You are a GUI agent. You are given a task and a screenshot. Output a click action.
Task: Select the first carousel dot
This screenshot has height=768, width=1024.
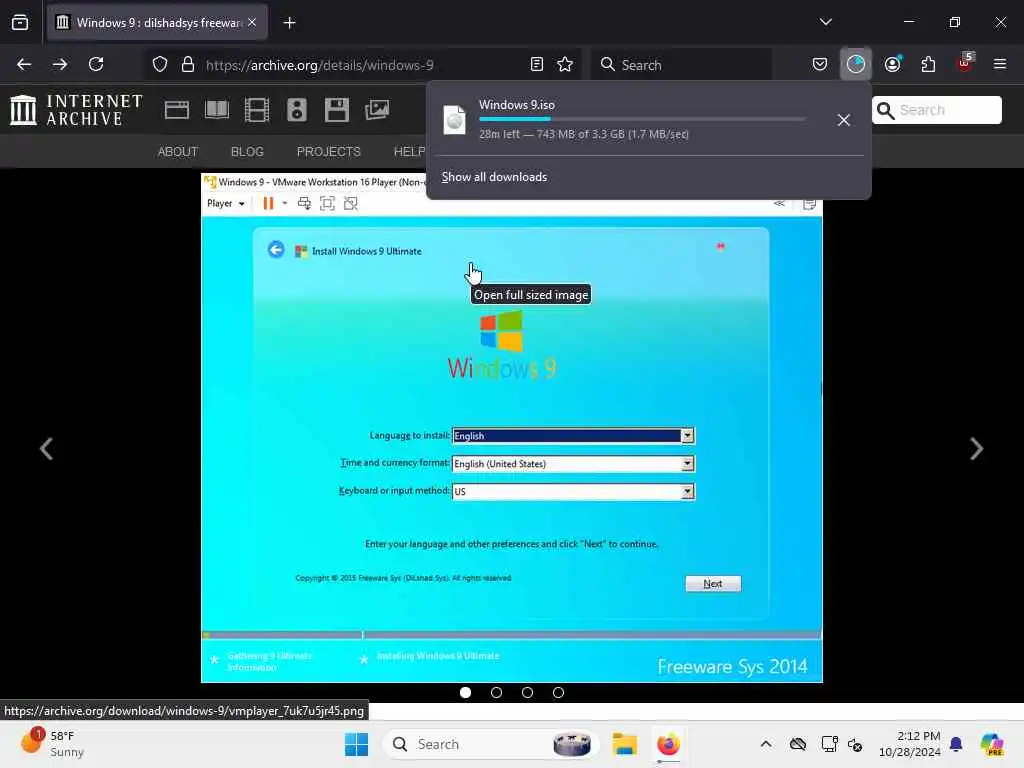(466, 692)
